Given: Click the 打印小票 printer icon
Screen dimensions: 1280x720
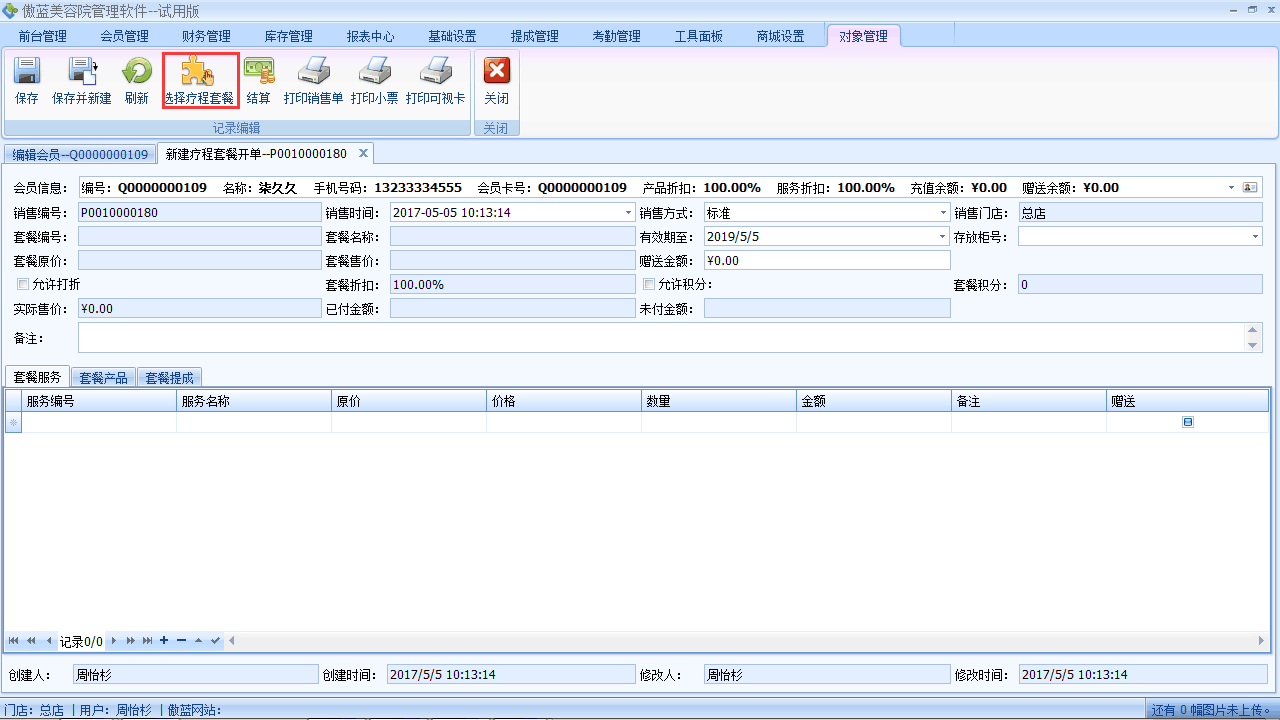Looking at the screenshot, I should 374,73.
